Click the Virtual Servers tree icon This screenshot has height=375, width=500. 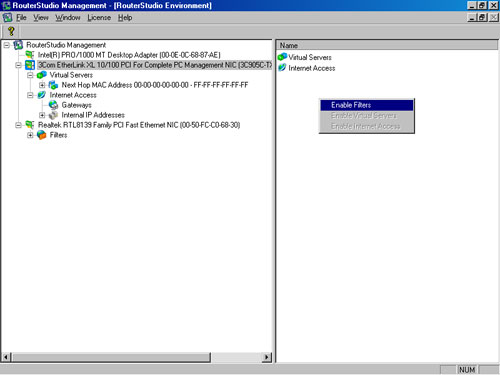[42, 75]
